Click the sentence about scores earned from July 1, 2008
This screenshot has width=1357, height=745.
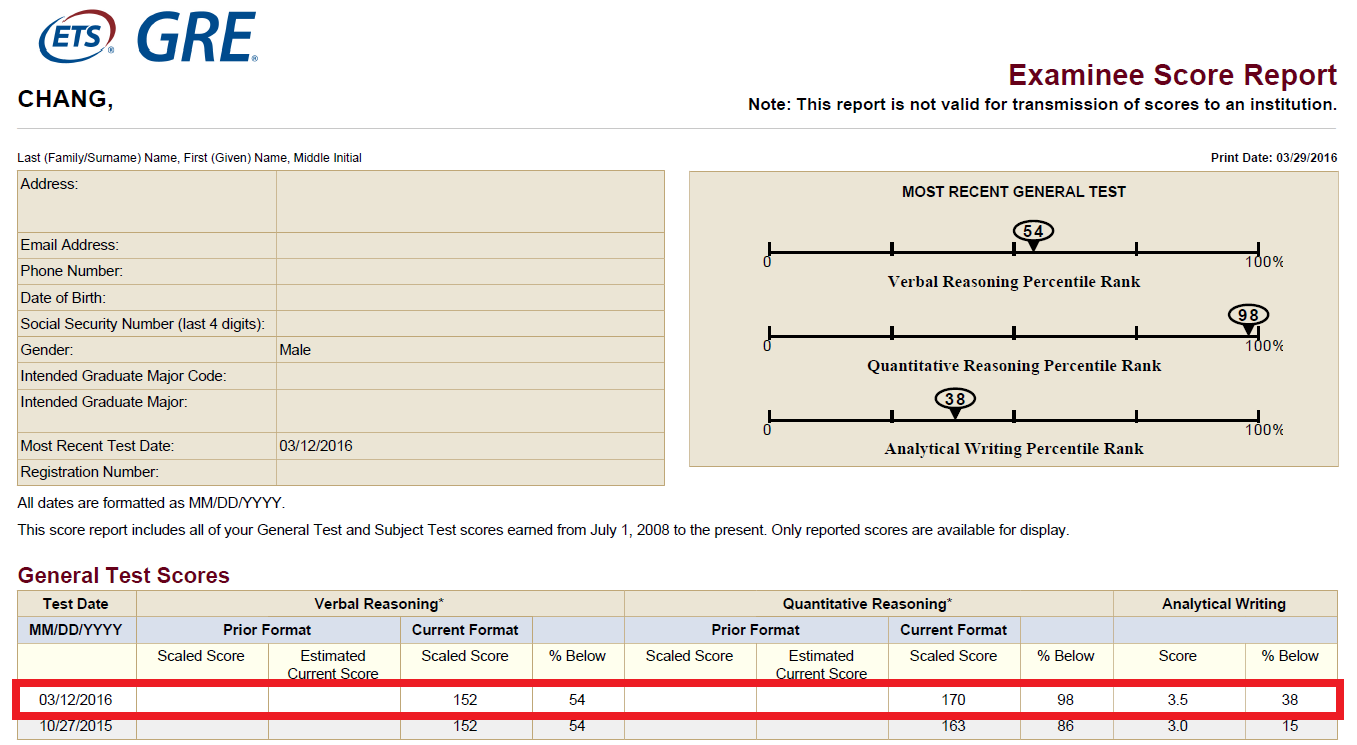tap(543, 530)
